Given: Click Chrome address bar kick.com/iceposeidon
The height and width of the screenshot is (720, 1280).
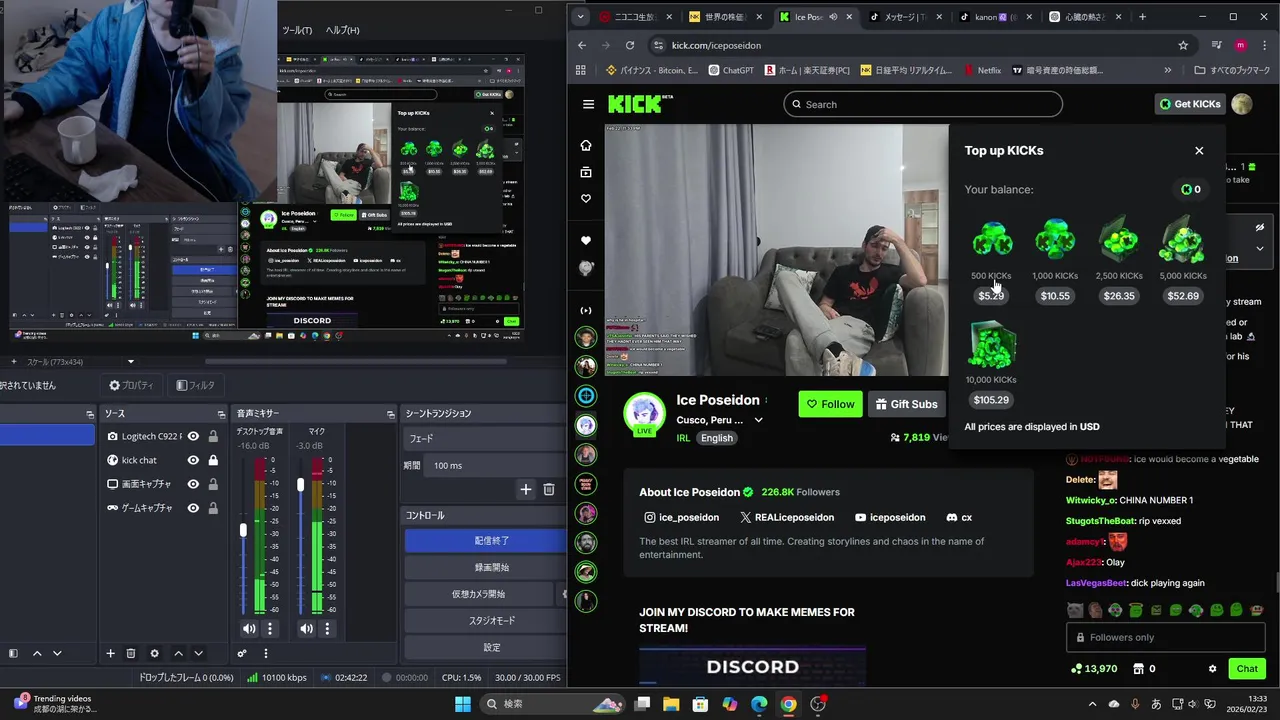Looking at the screenshot, I should 716,45.
